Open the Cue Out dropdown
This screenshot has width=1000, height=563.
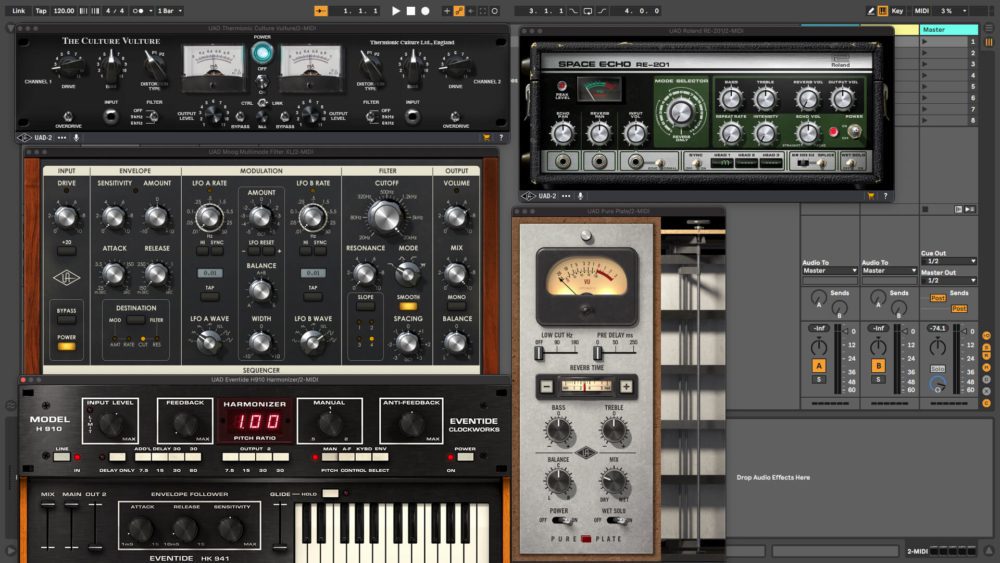click(x=948, y=261)
